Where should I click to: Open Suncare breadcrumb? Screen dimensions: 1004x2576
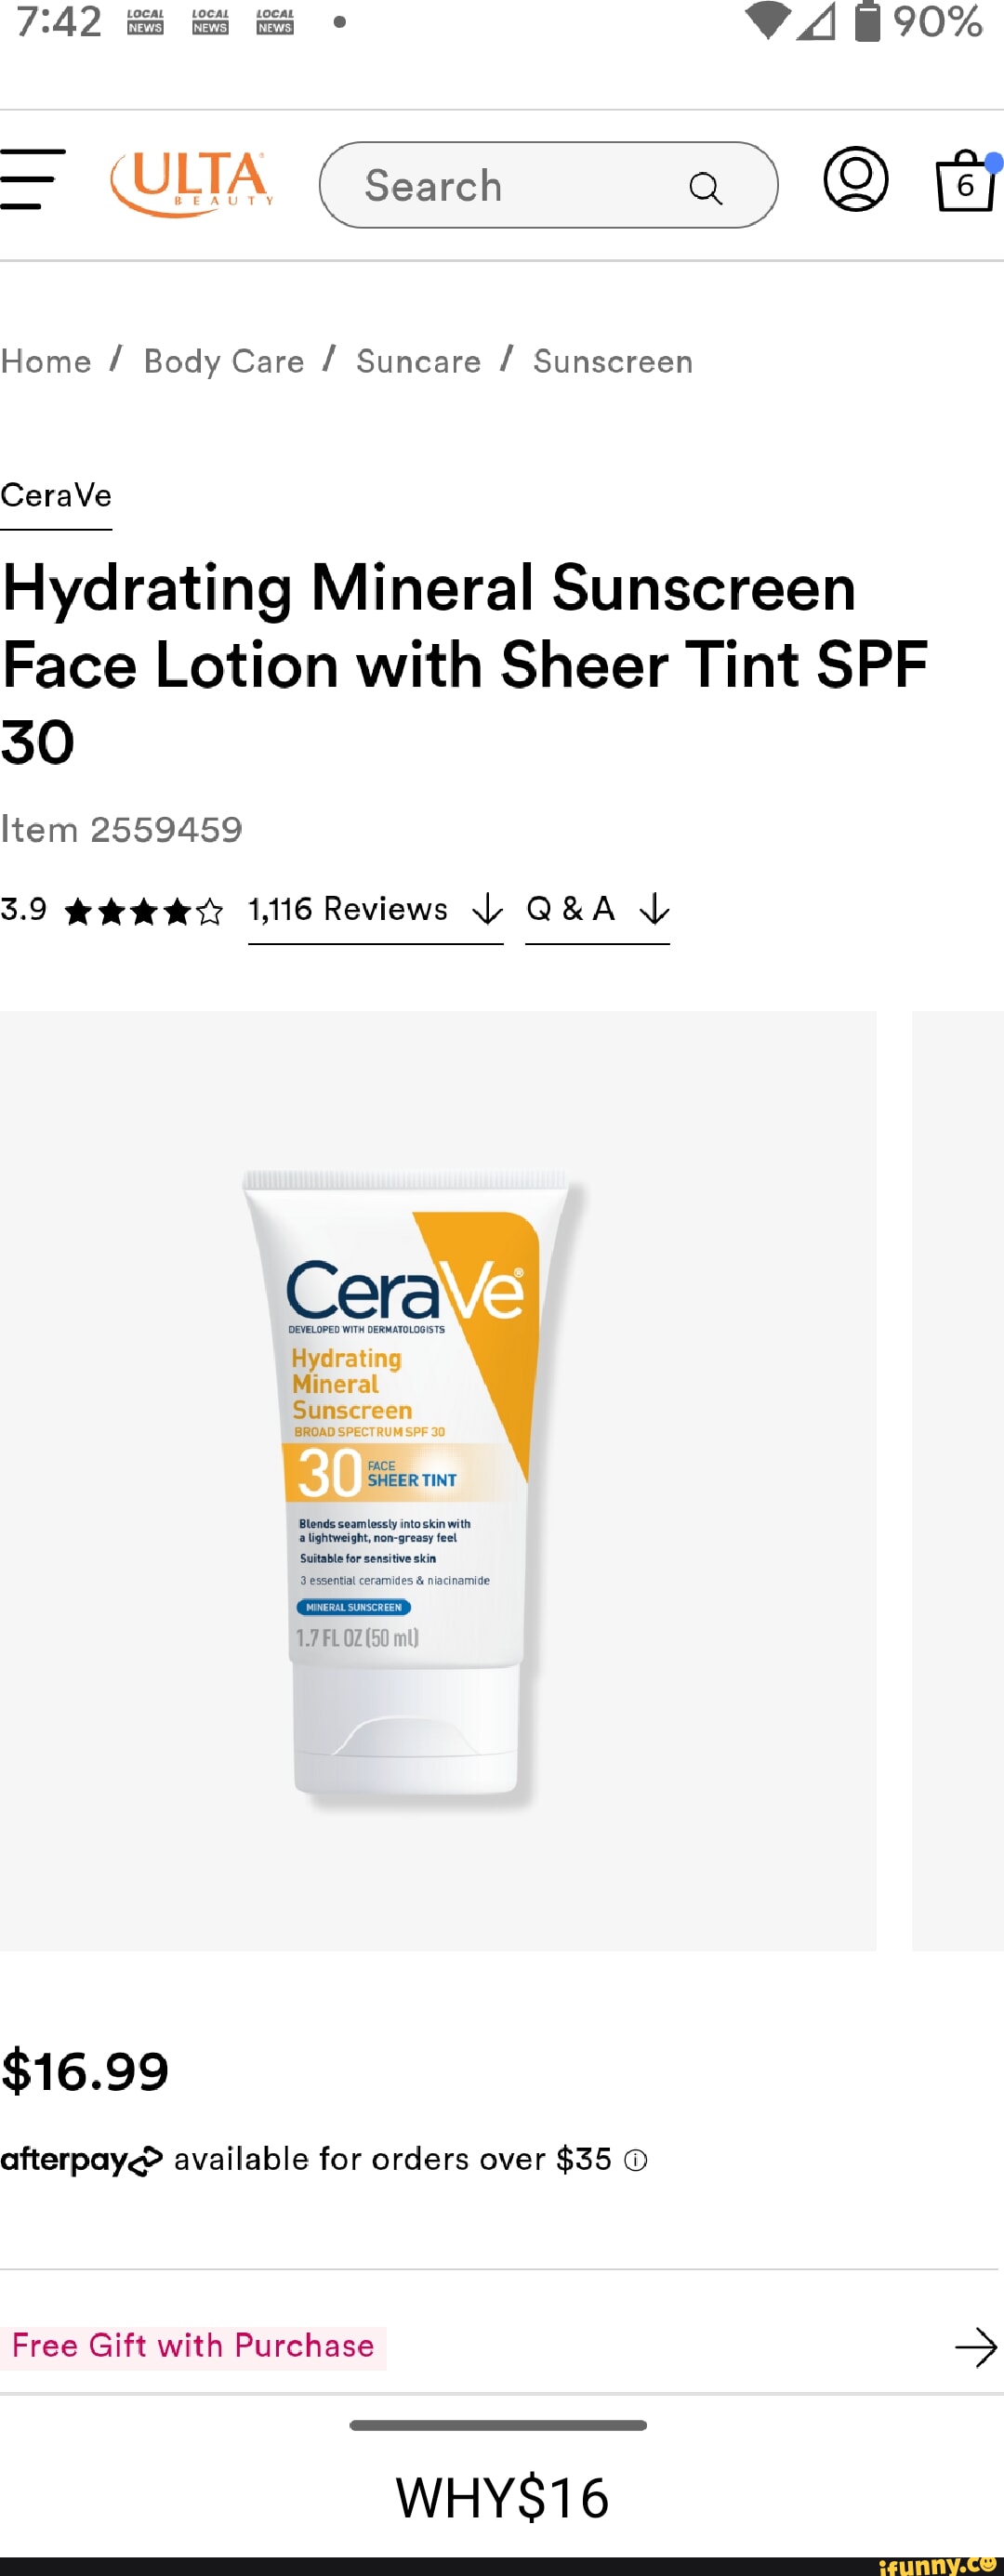click(x=419, y=361)
